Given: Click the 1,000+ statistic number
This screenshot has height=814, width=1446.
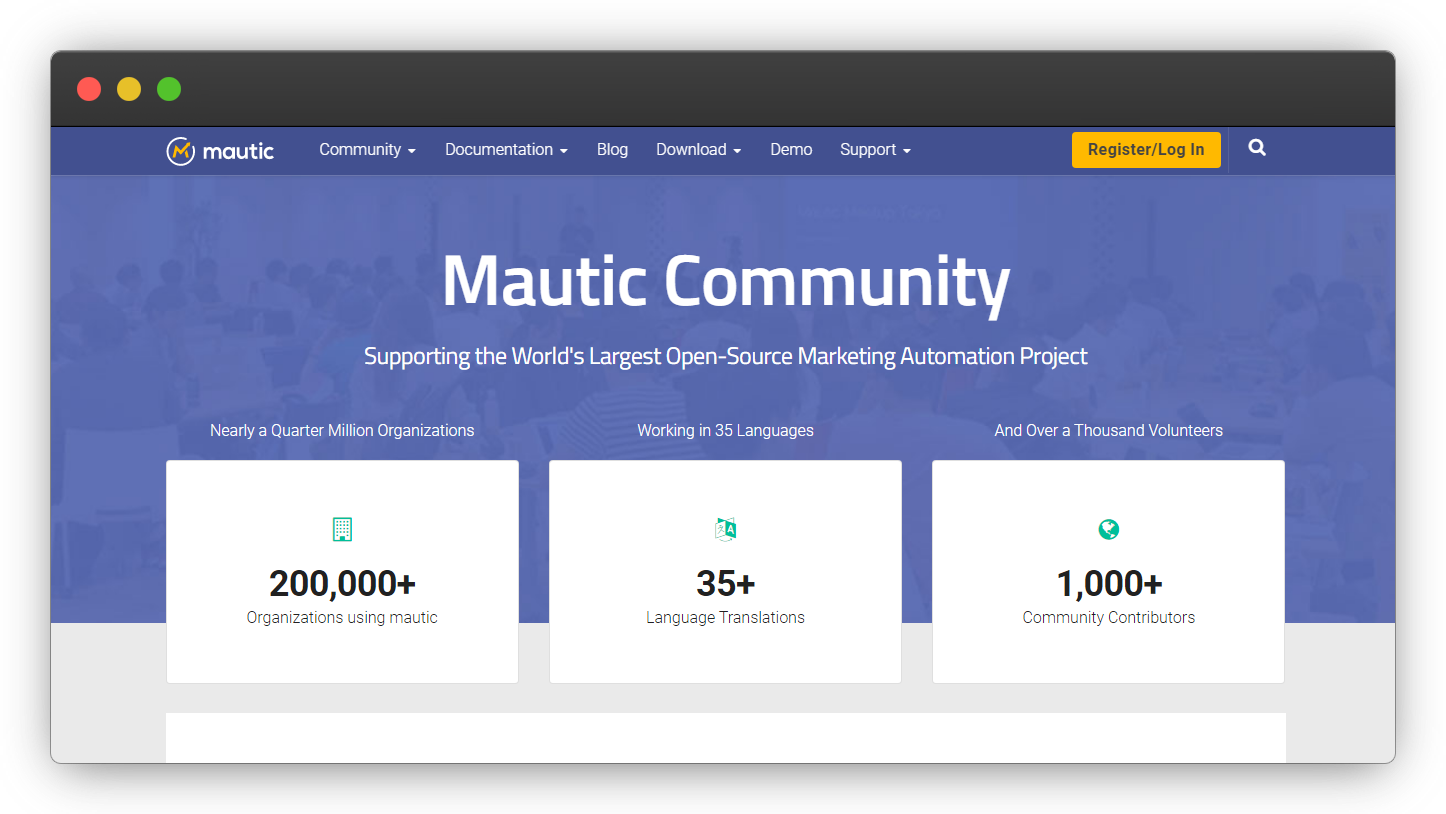Looking at the screenshot, I should pos(1108,583).
